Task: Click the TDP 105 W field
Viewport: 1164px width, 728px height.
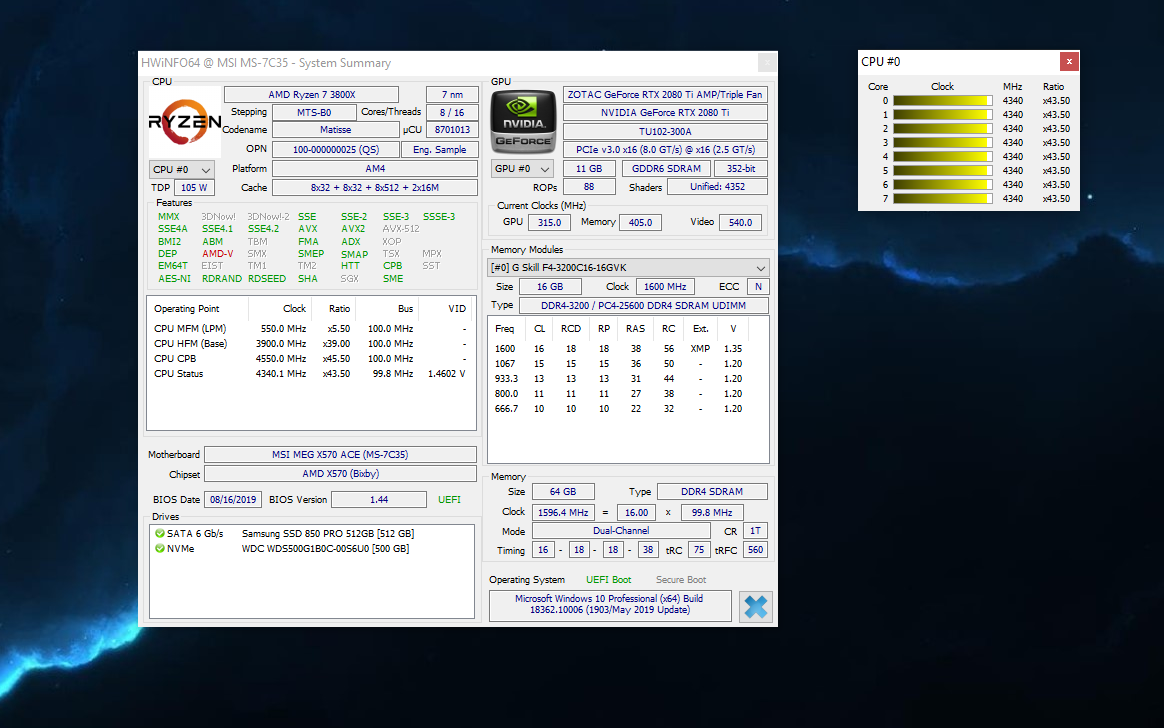Action: pos(194,188)
